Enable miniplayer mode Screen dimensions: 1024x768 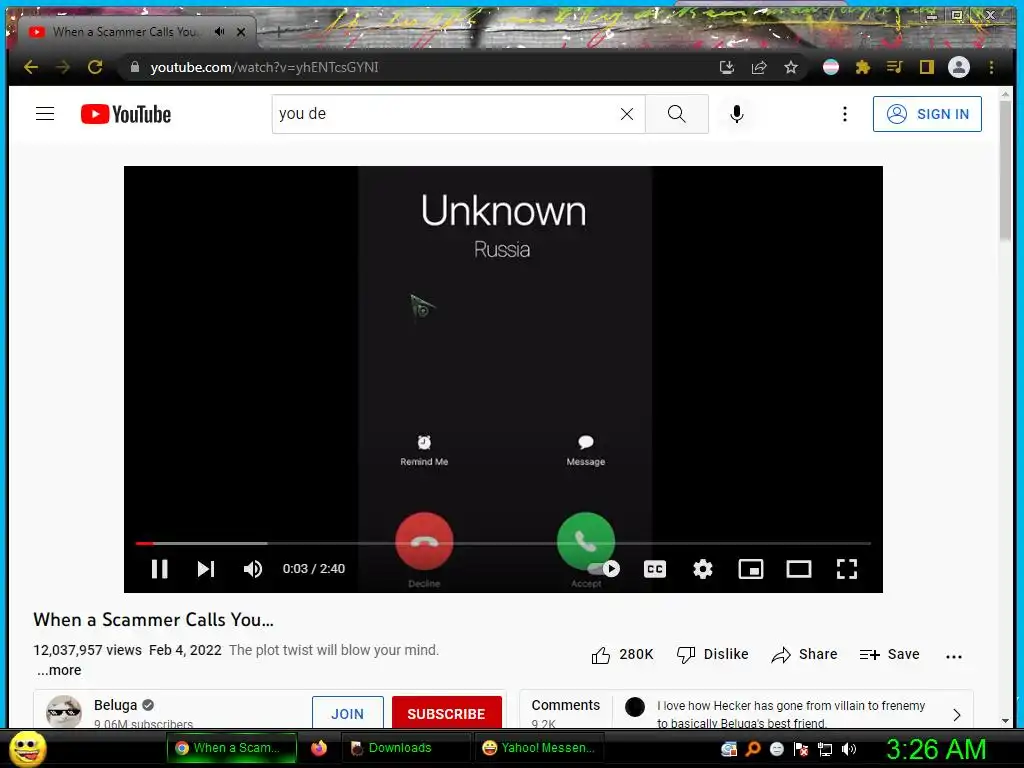tap(750, 569)
